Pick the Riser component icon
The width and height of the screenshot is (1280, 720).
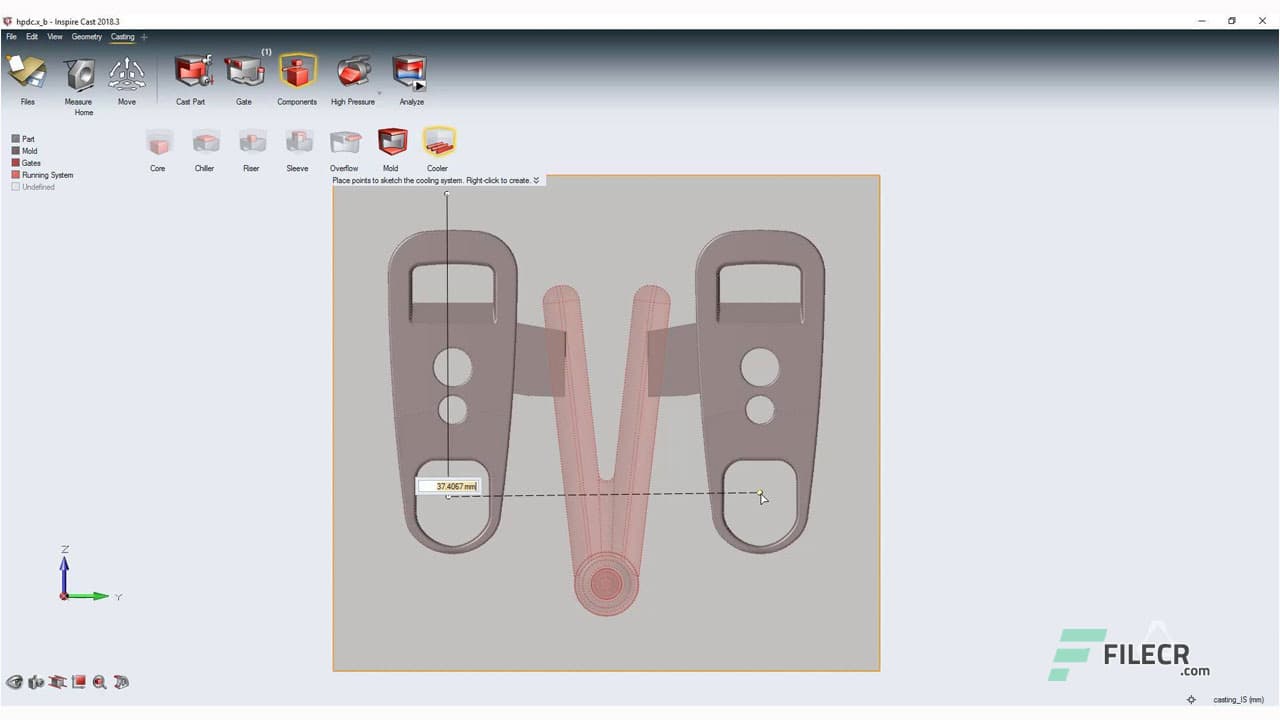click(x=251, y=142)
